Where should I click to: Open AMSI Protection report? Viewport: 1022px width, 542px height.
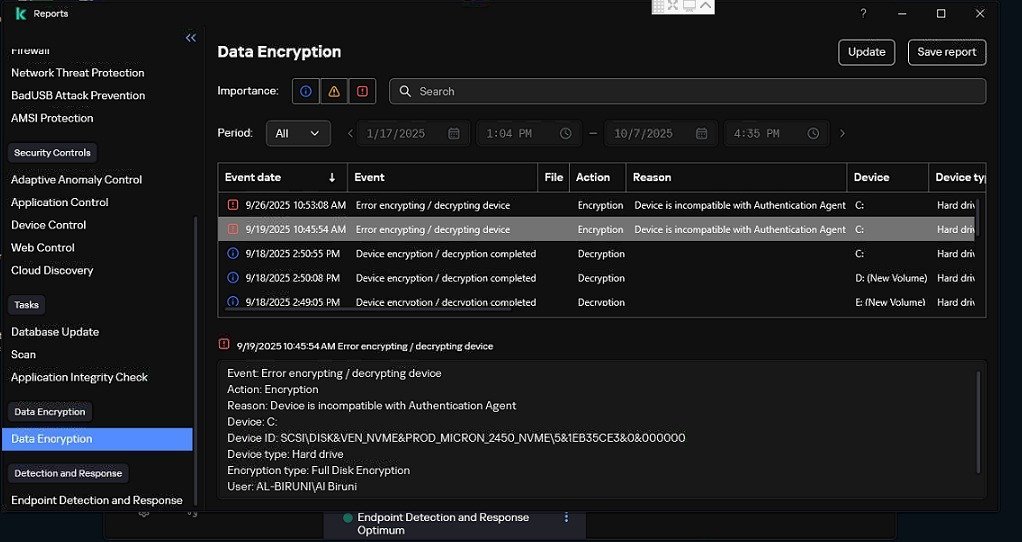(x=52, y=118)
